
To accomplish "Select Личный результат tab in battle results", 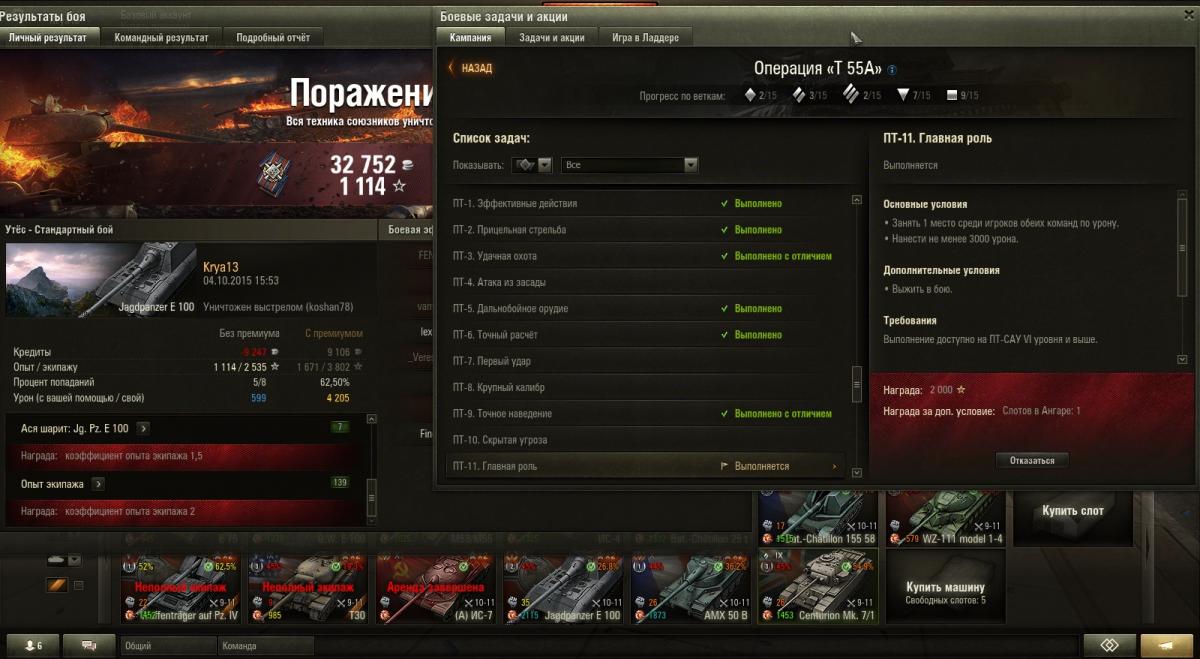I will click(x=47, y=37).
